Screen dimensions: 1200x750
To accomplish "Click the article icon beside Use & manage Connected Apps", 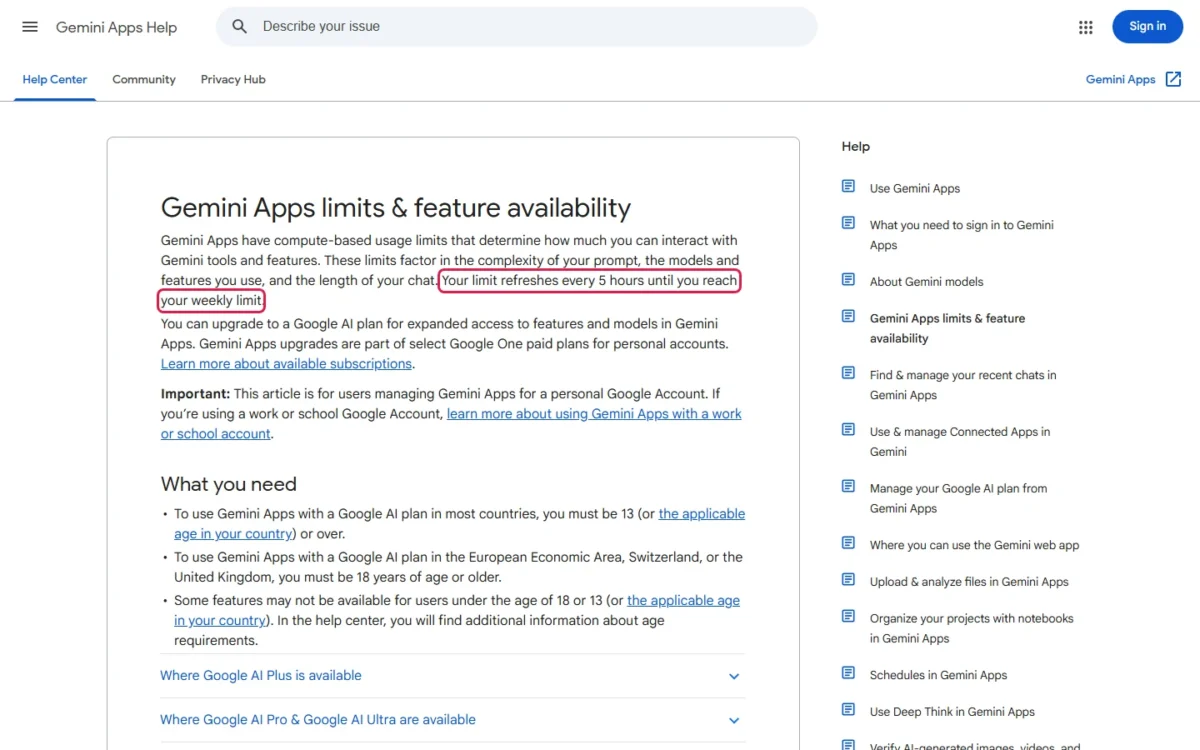I will coord(848,430).
